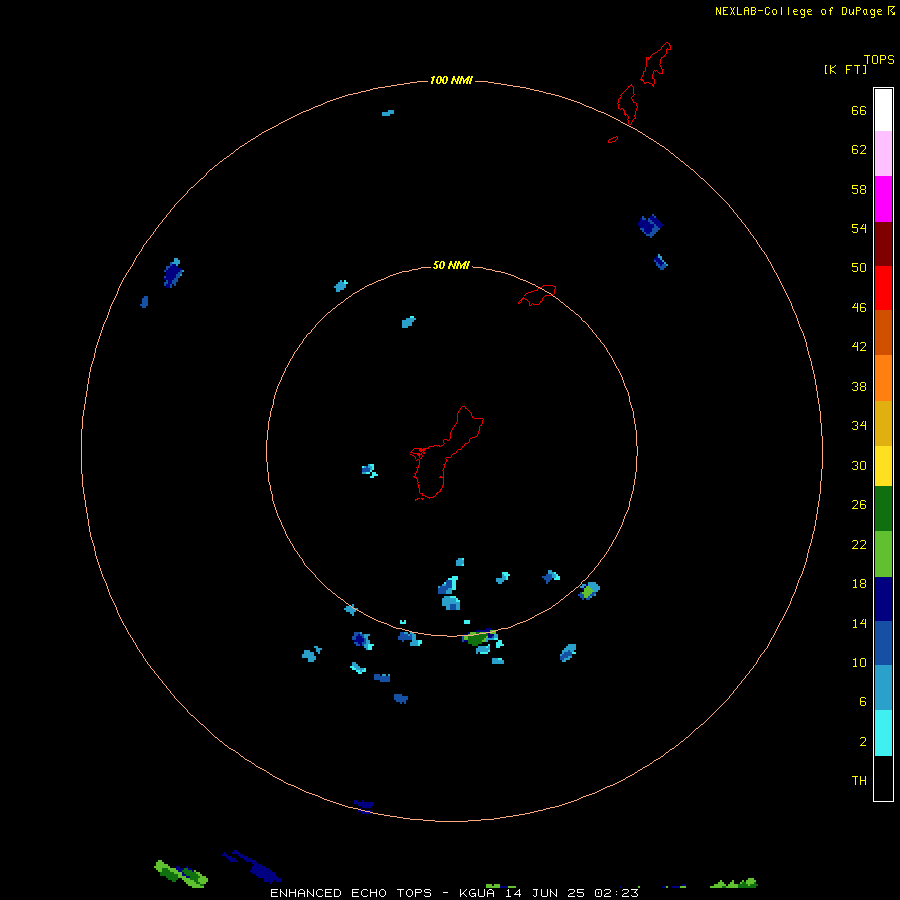Image resolution: width=900 pixels, height=900 pixels.
Task: Click the Guam island outline at radar center
Action: (447, 453)
